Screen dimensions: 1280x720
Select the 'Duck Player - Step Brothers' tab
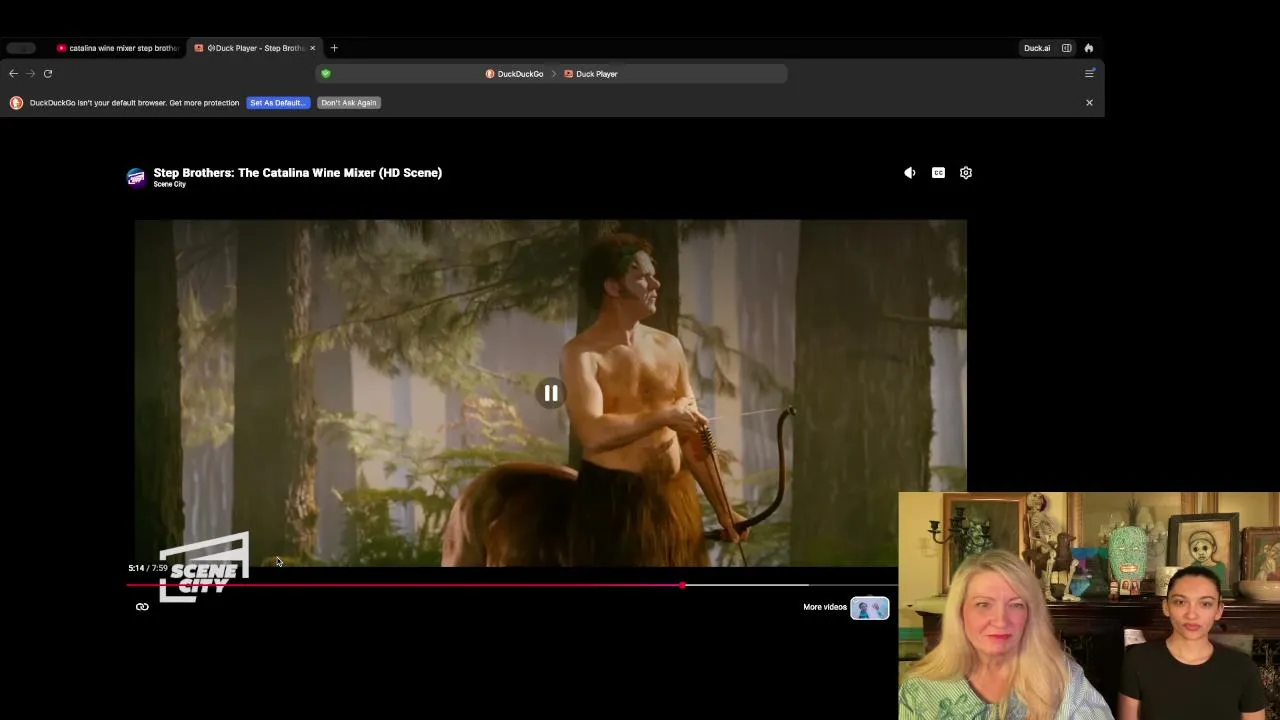[254, 48]
